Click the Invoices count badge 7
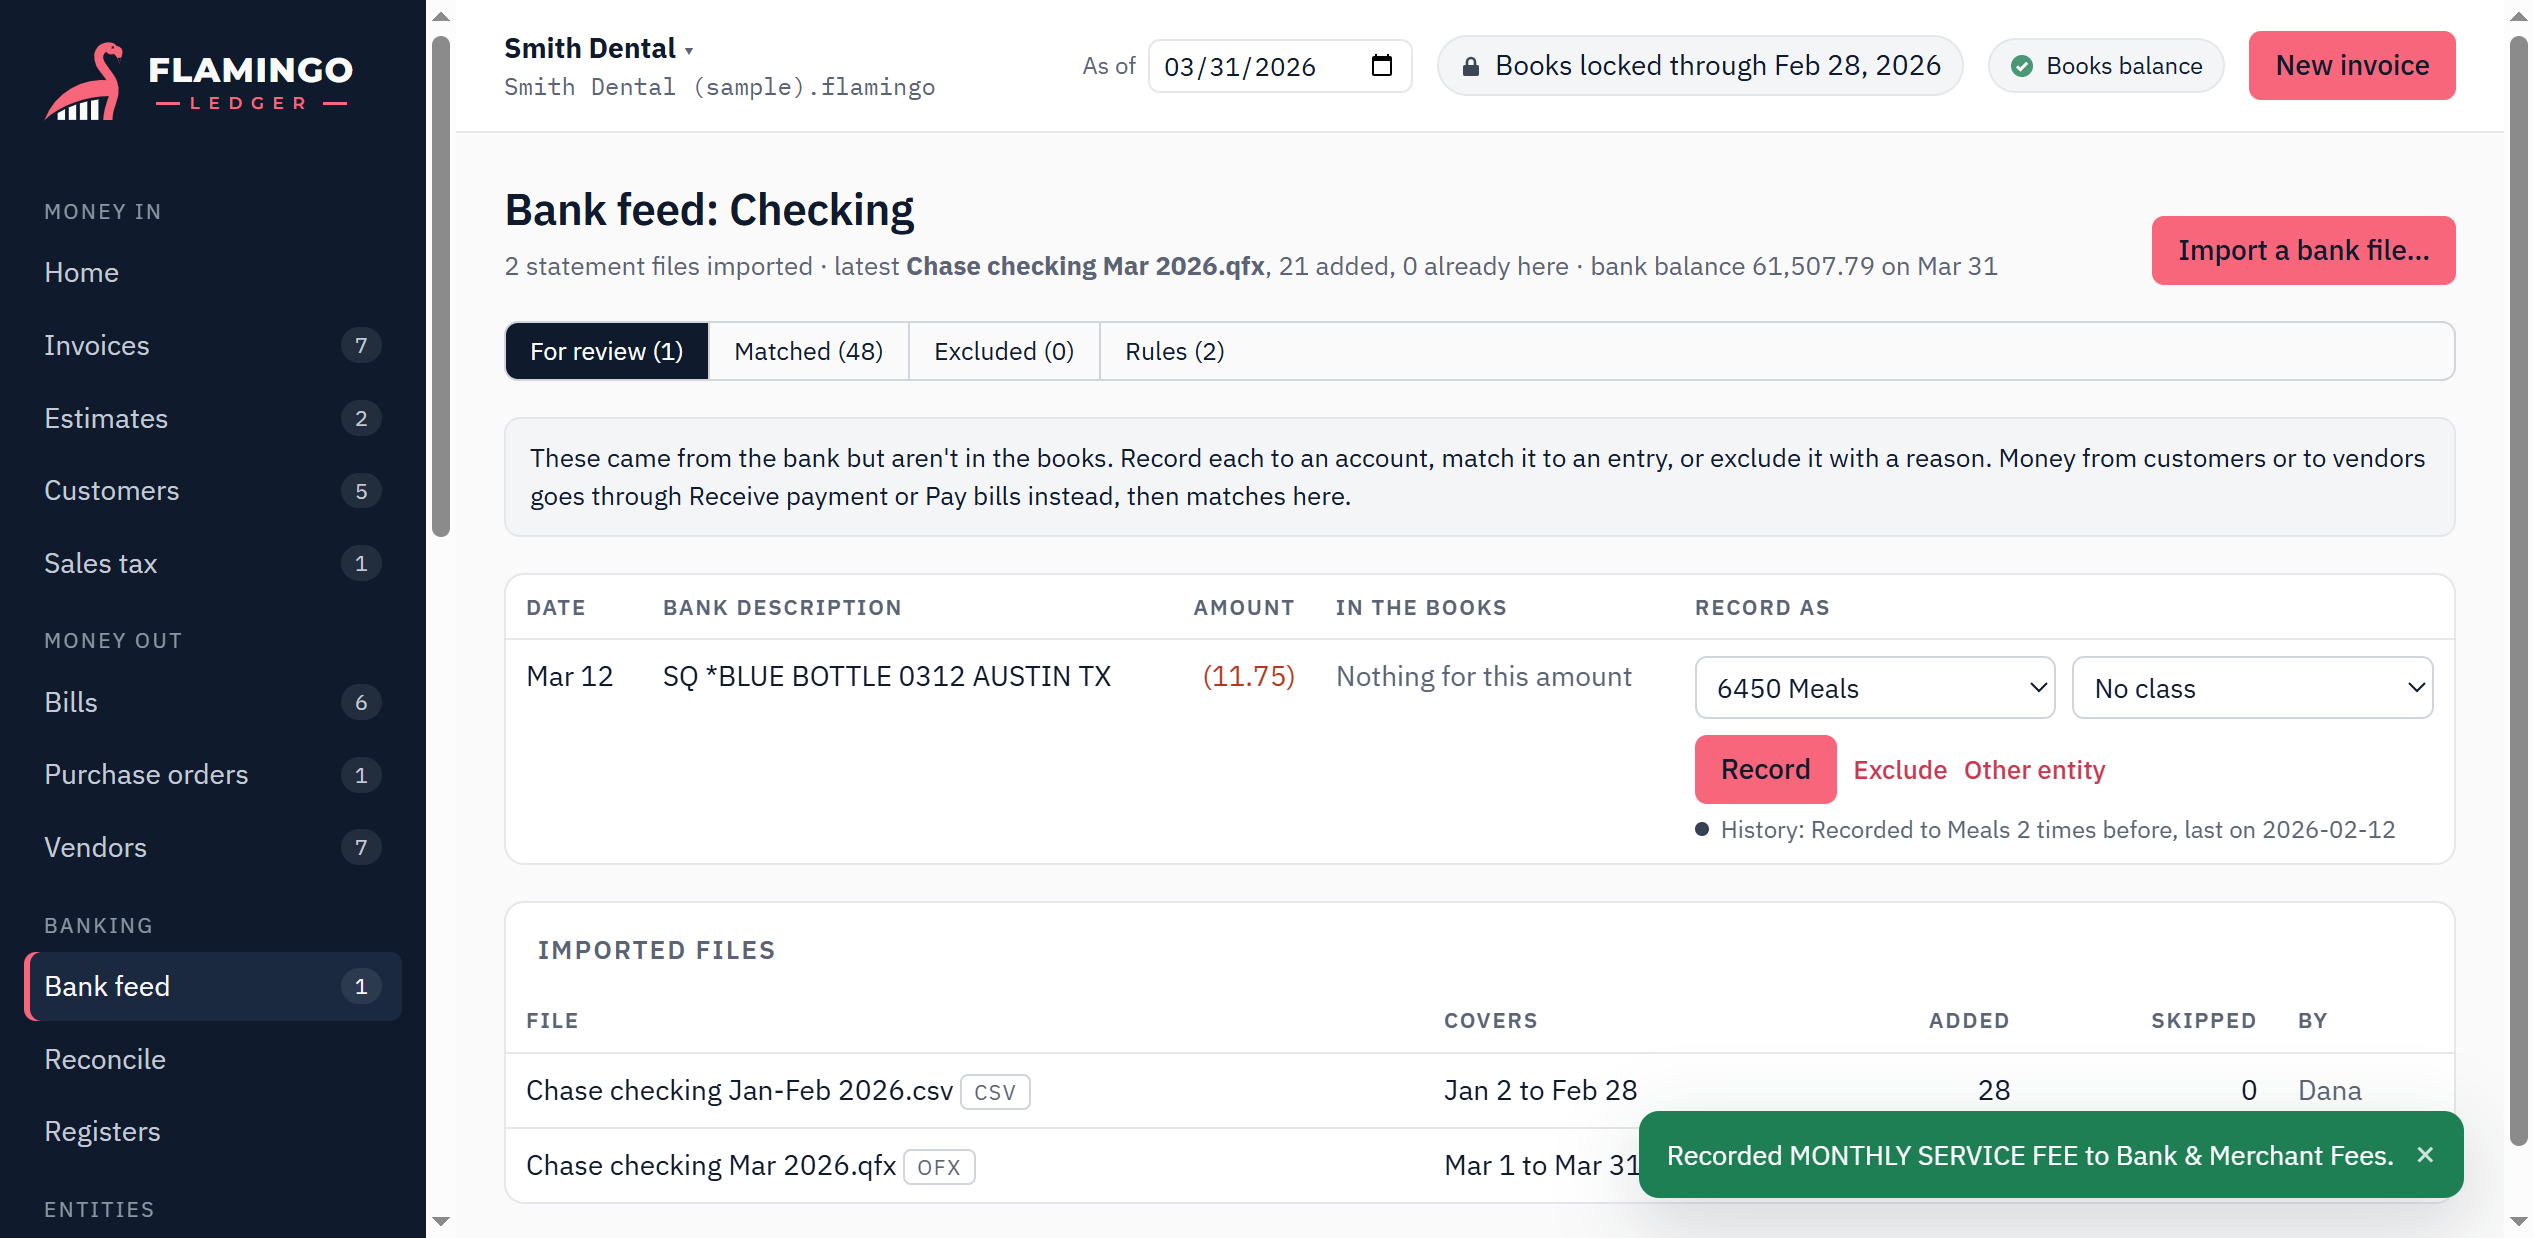Image resolution: width=2534 pixels, height=1238 pixels. tap(361, 346)
